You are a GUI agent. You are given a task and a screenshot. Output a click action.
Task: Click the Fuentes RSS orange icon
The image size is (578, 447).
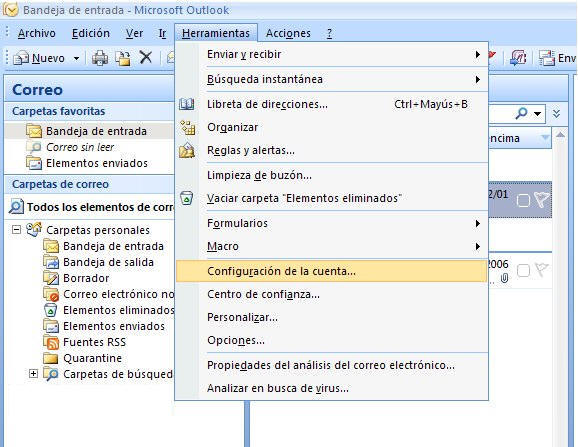(x=51, y=342)
